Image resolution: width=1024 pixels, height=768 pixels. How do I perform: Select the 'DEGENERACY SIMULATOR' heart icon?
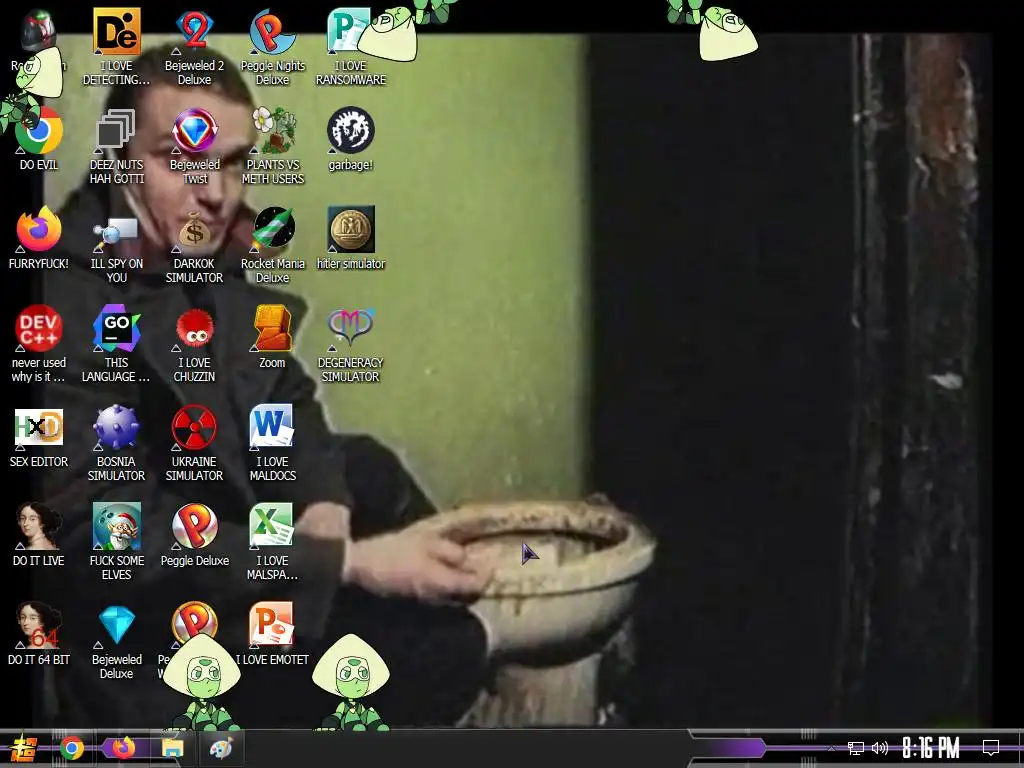pyautogui.click(x=350, y=328)
